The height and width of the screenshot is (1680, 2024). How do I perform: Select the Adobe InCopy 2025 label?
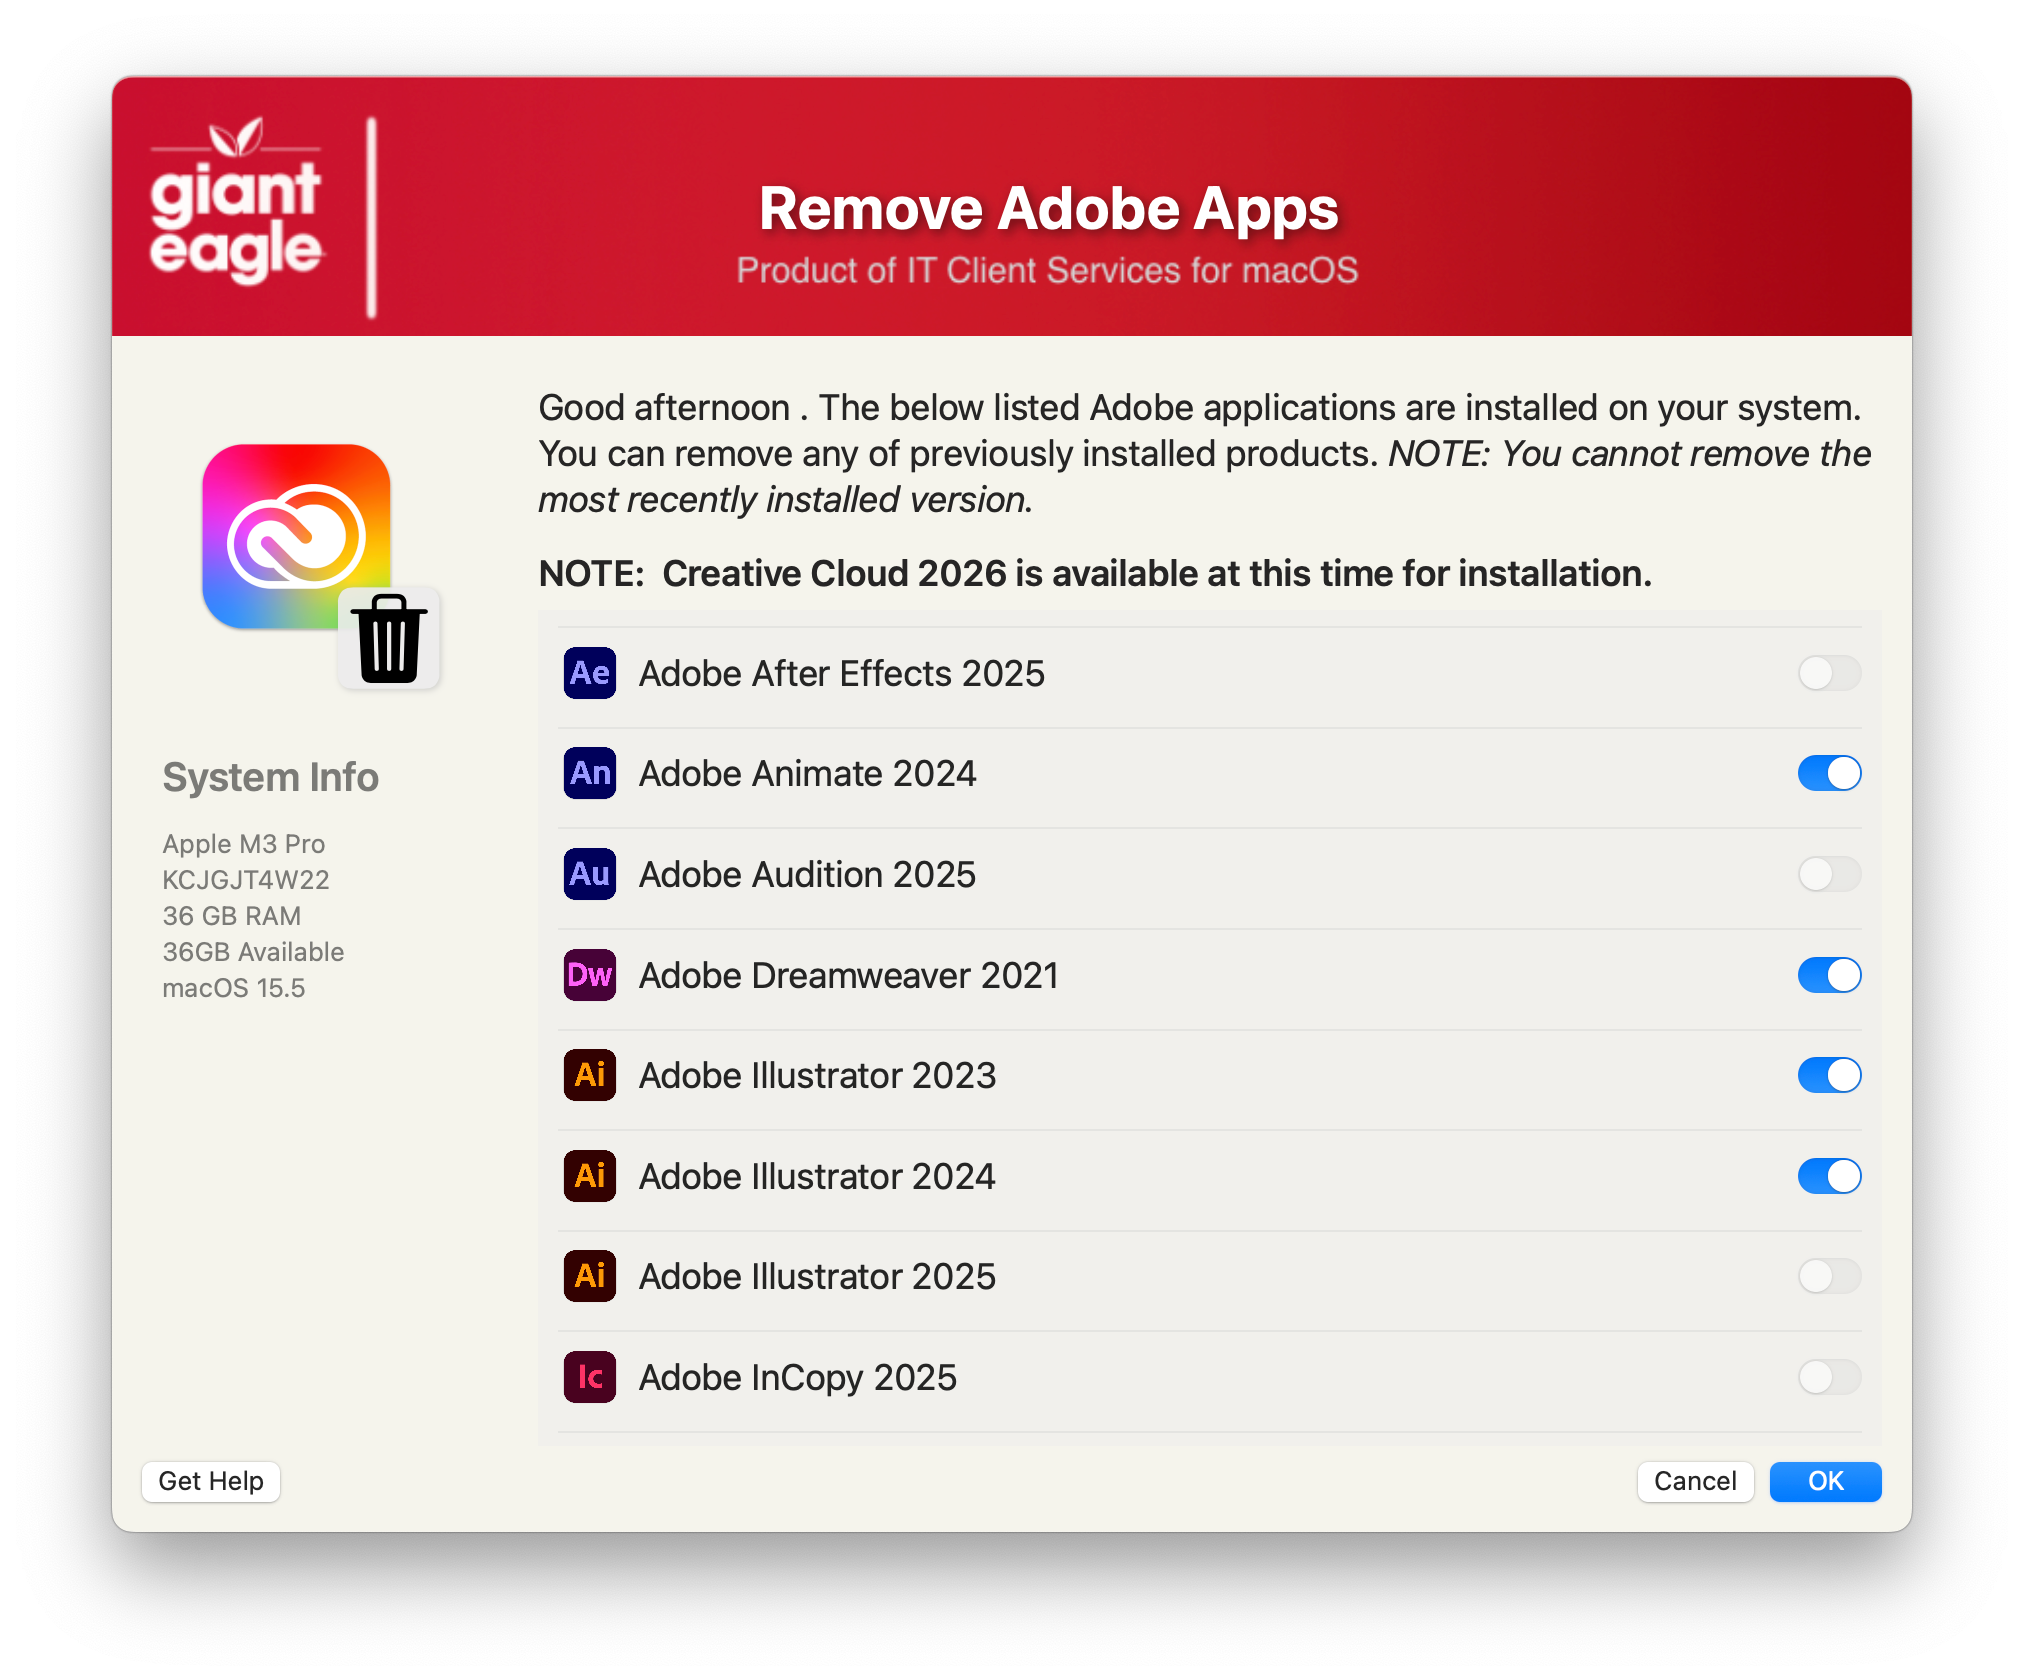point(798,1377)
